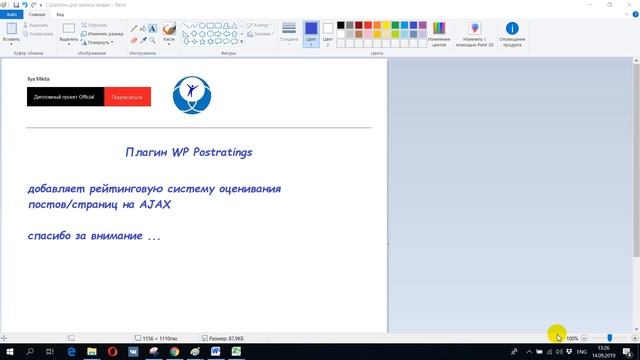
Task: Expand the Brushes dropdown arrow
Action: pos(169,44)
